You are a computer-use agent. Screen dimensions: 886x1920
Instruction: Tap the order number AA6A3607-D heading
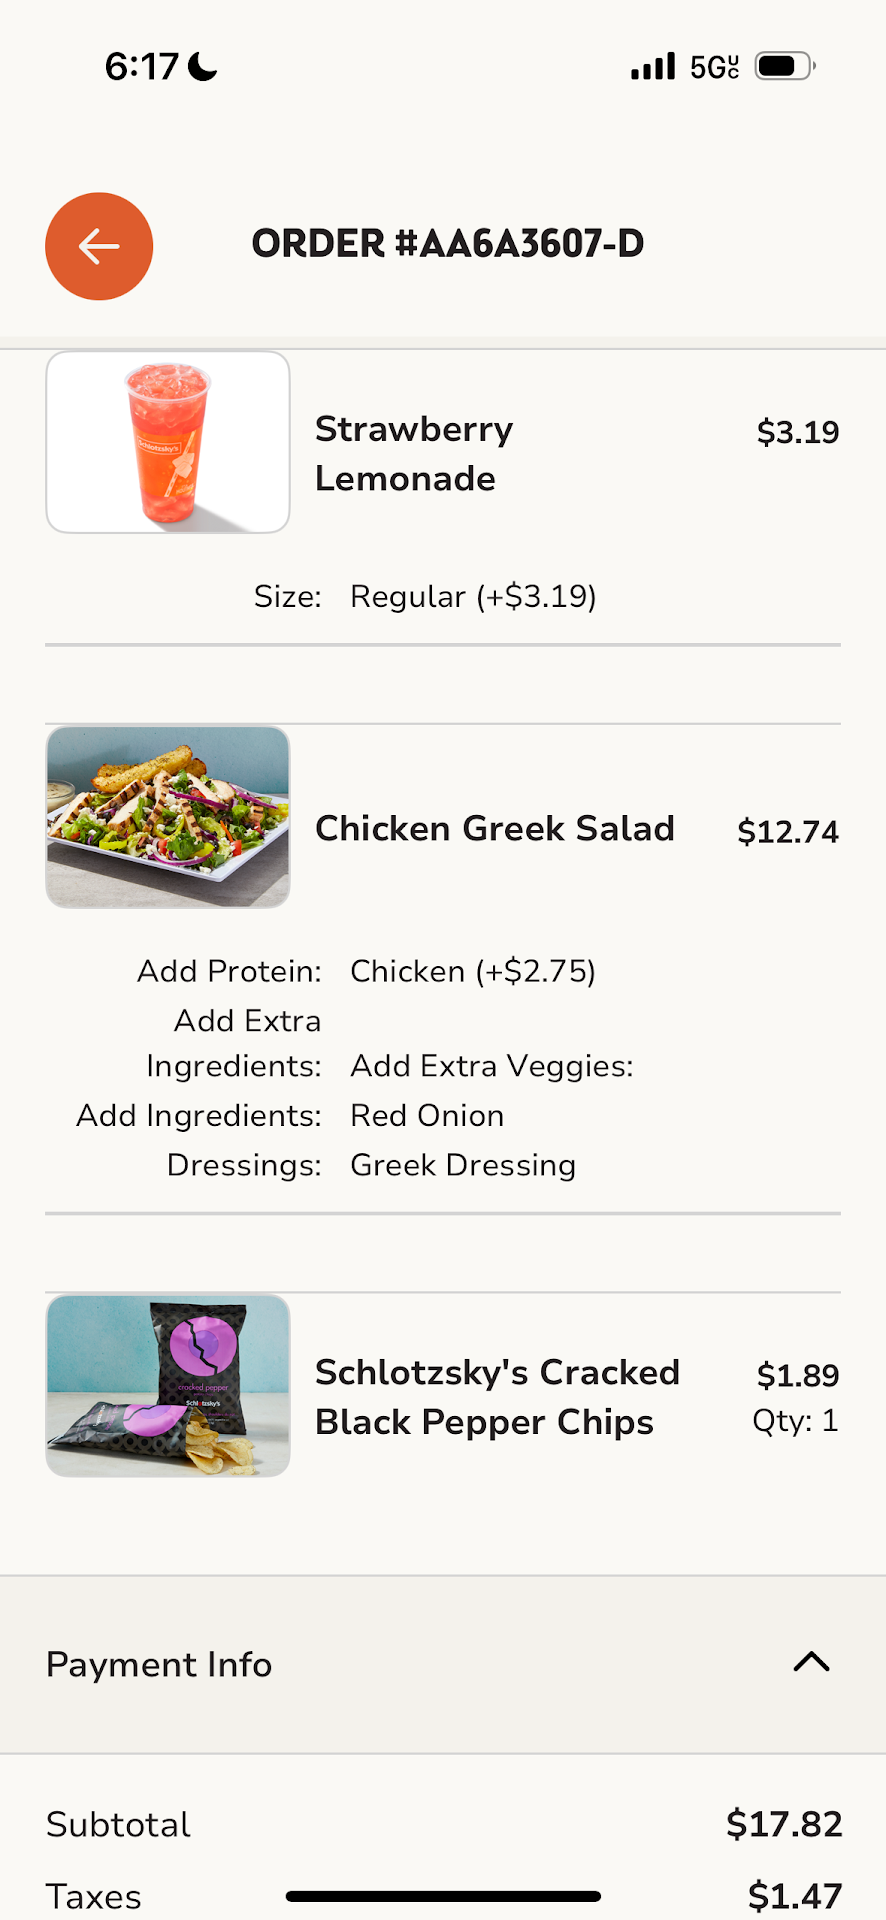pyautogui.click(x=448, y=244)
